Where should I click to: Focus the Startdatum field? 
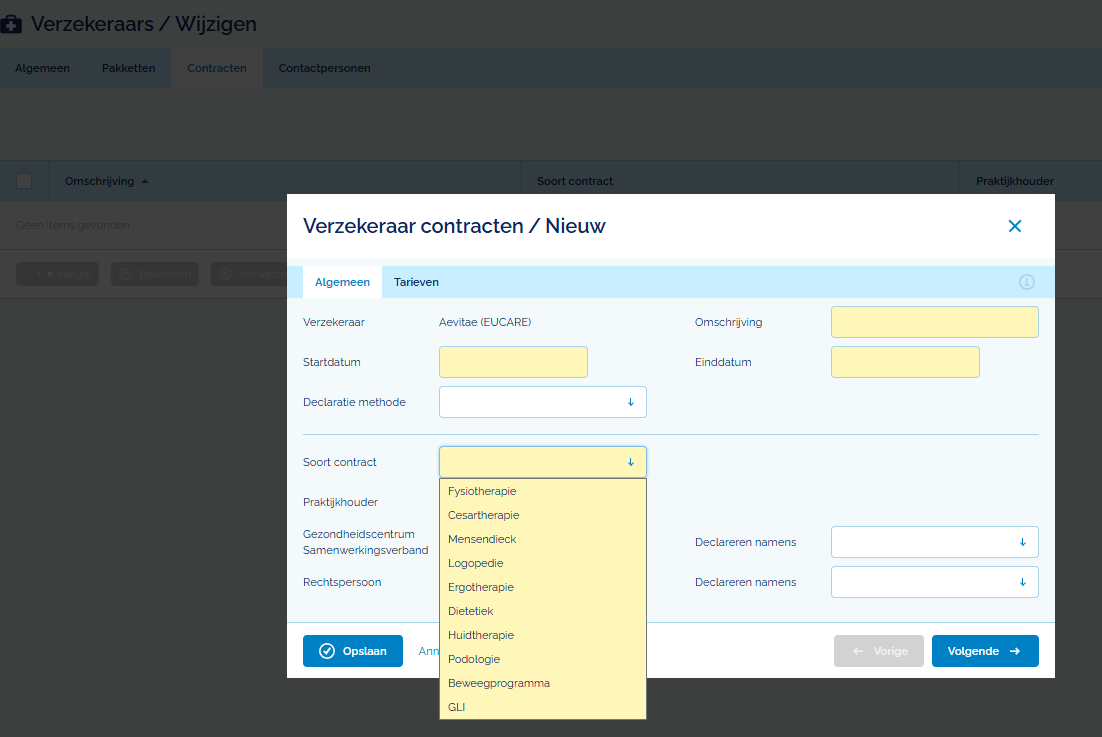click(513, 362)
